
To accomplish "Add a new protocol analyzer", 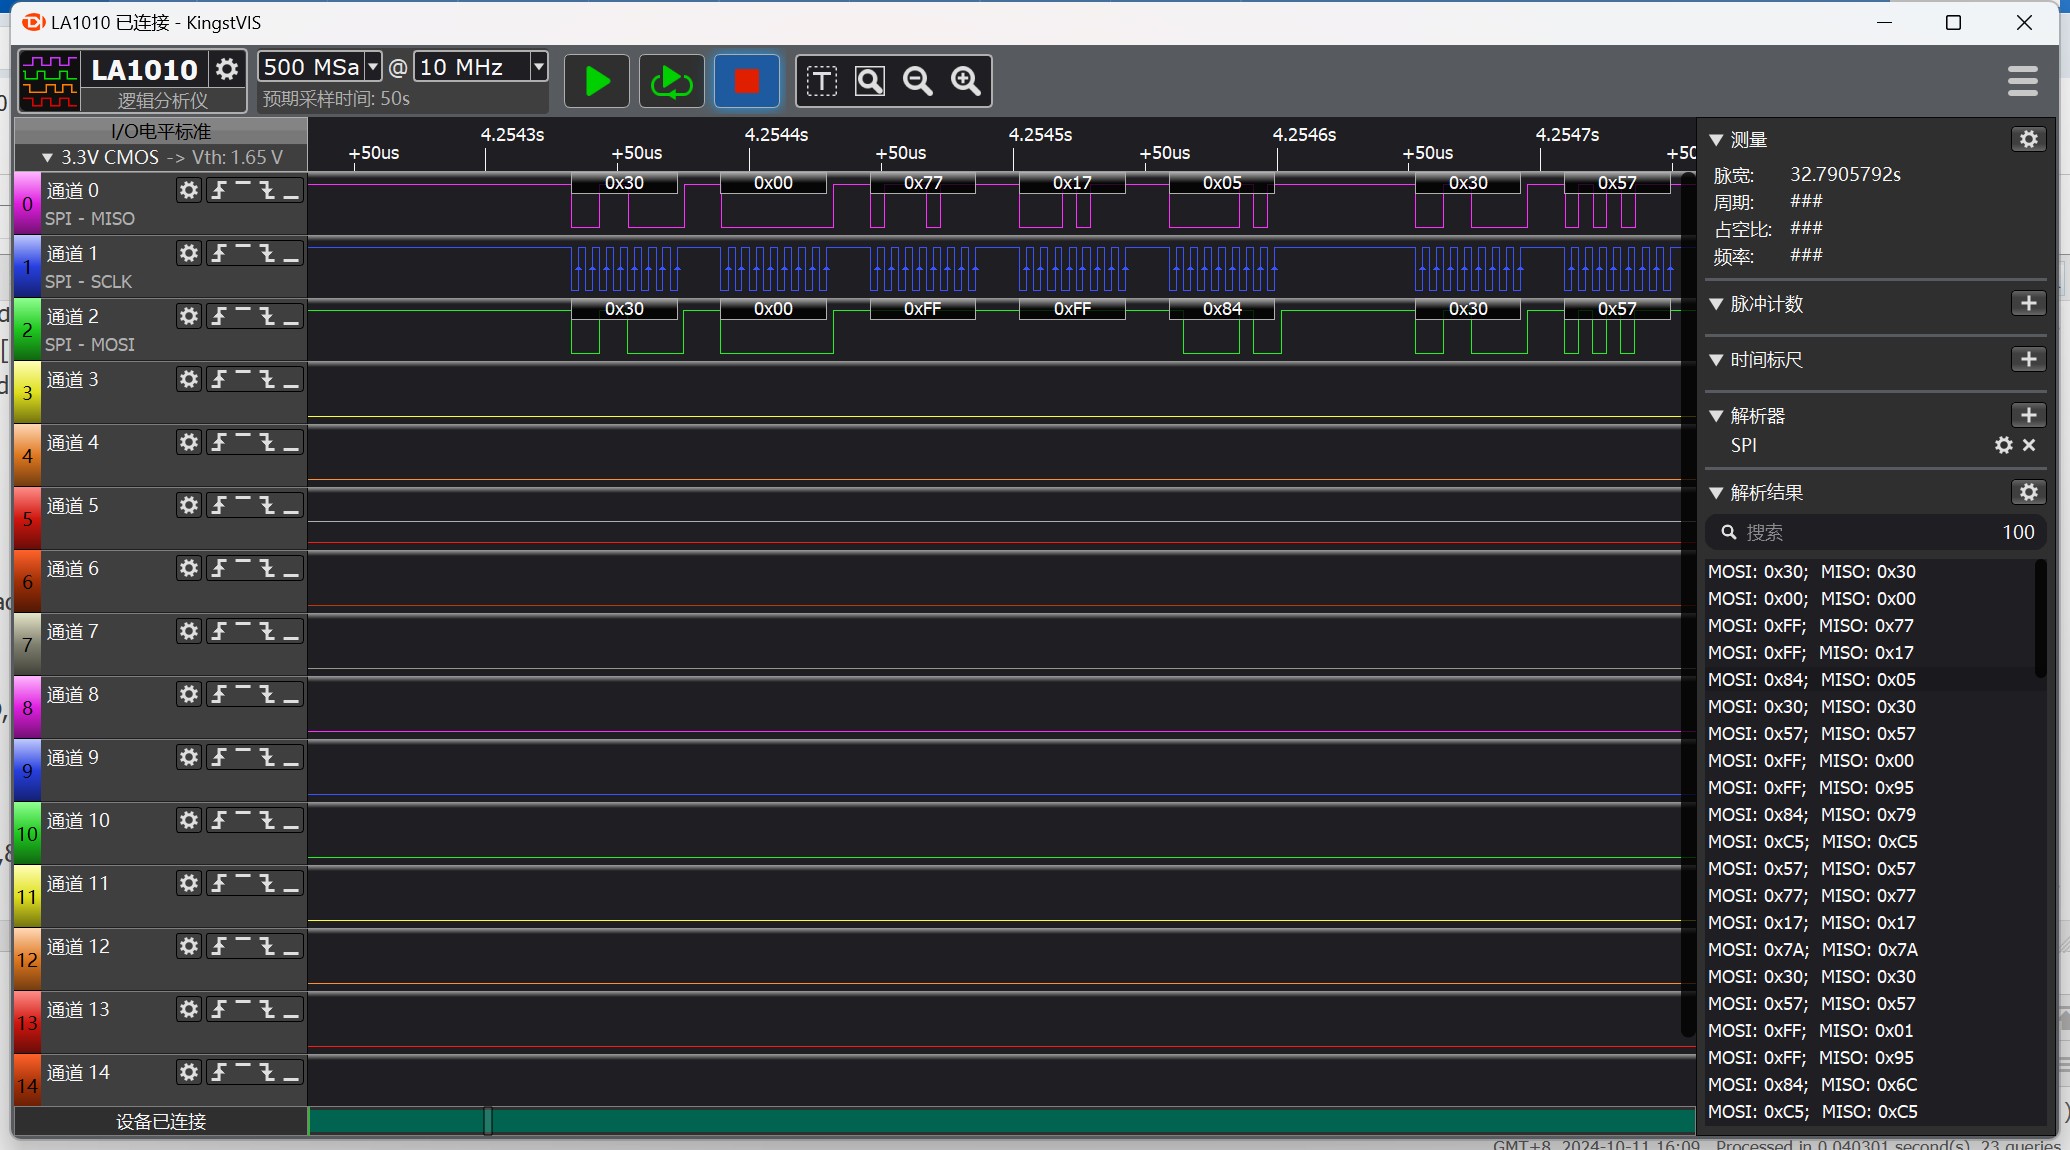I will tap(2028, 415).
